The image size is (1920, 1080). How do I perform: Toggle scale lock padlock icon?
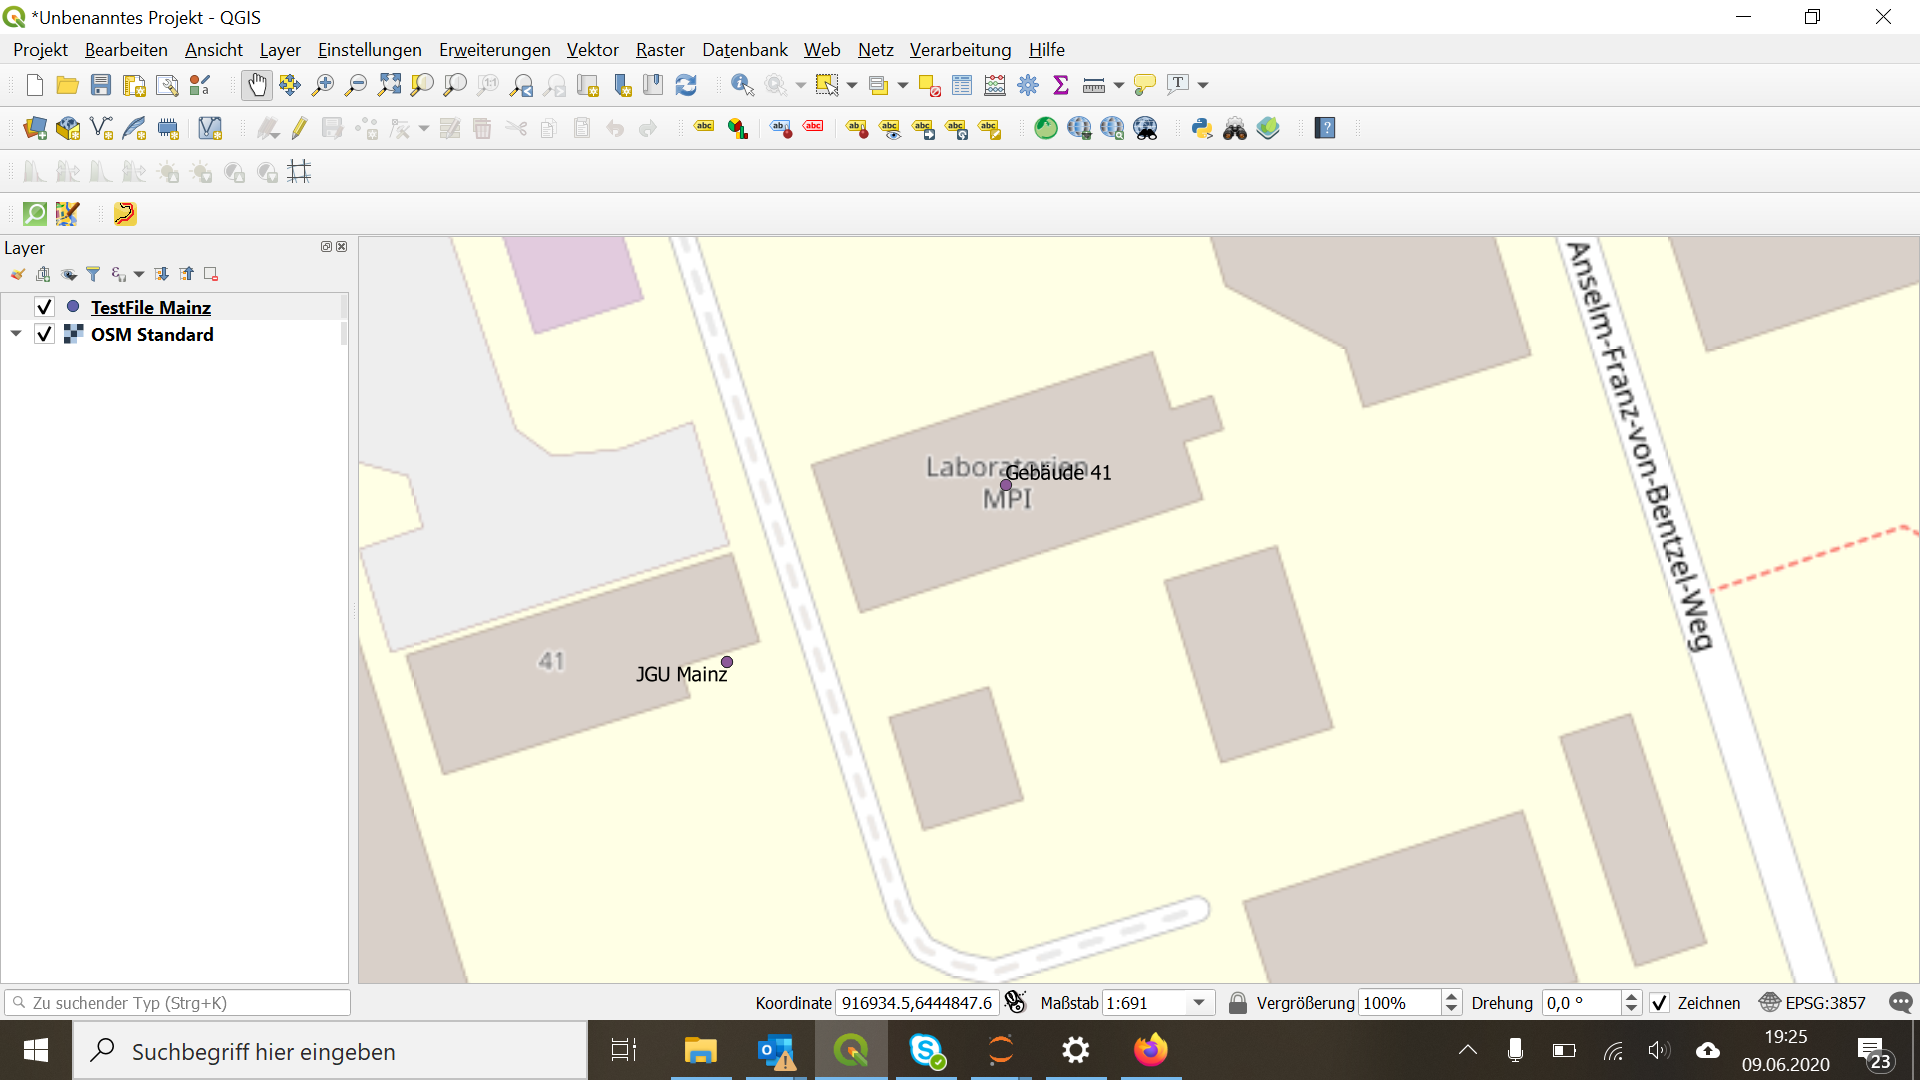coord(1237,1002)
